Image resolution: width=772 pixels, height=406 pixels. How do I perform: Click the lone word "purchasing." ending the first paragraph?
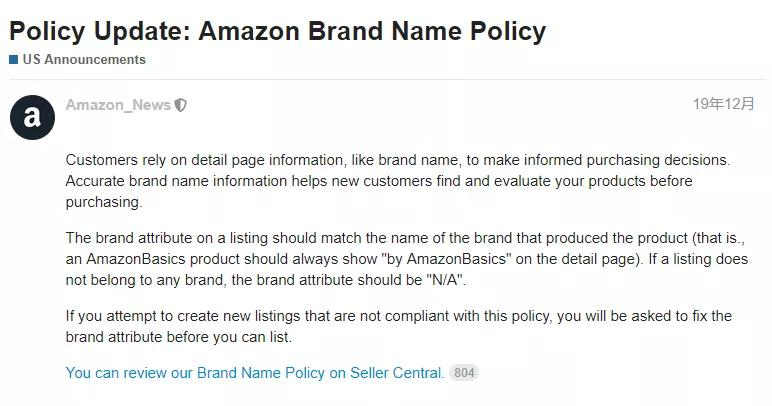(104, 202)
